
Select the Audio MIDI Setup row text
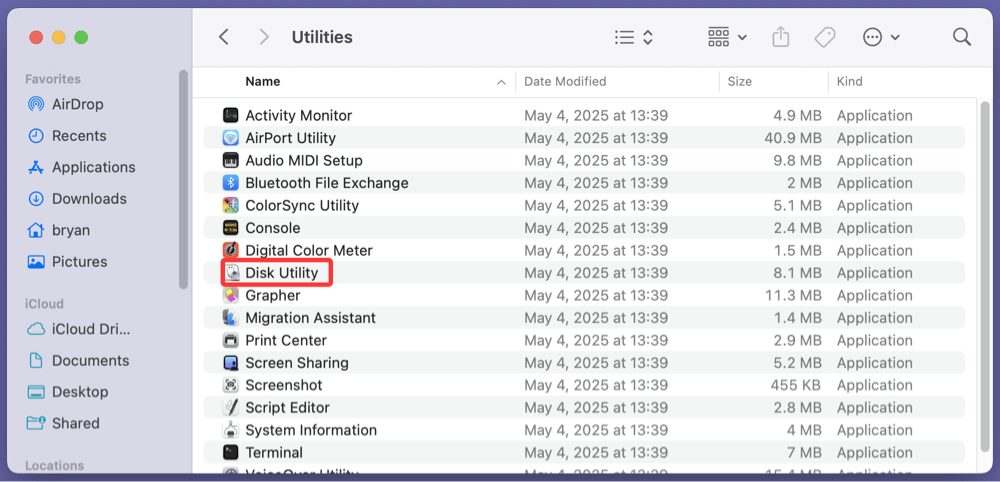tap(304, 160)
